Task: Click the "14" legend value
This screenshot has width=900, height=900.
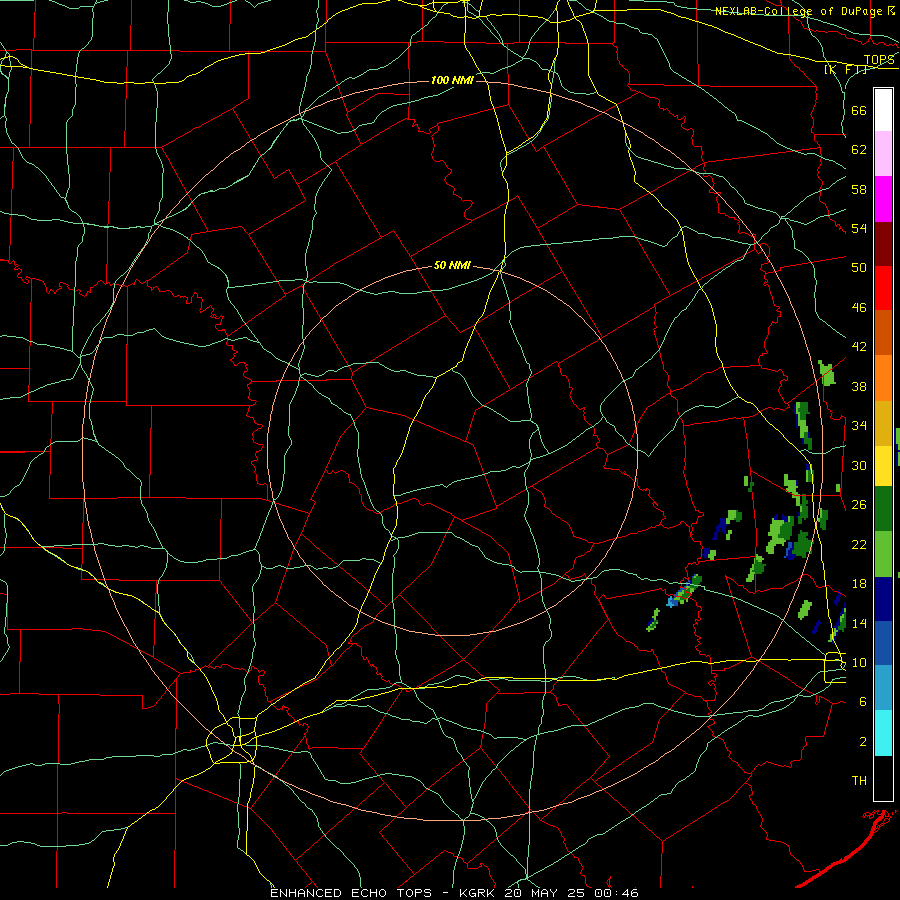Action: [859, 623]
